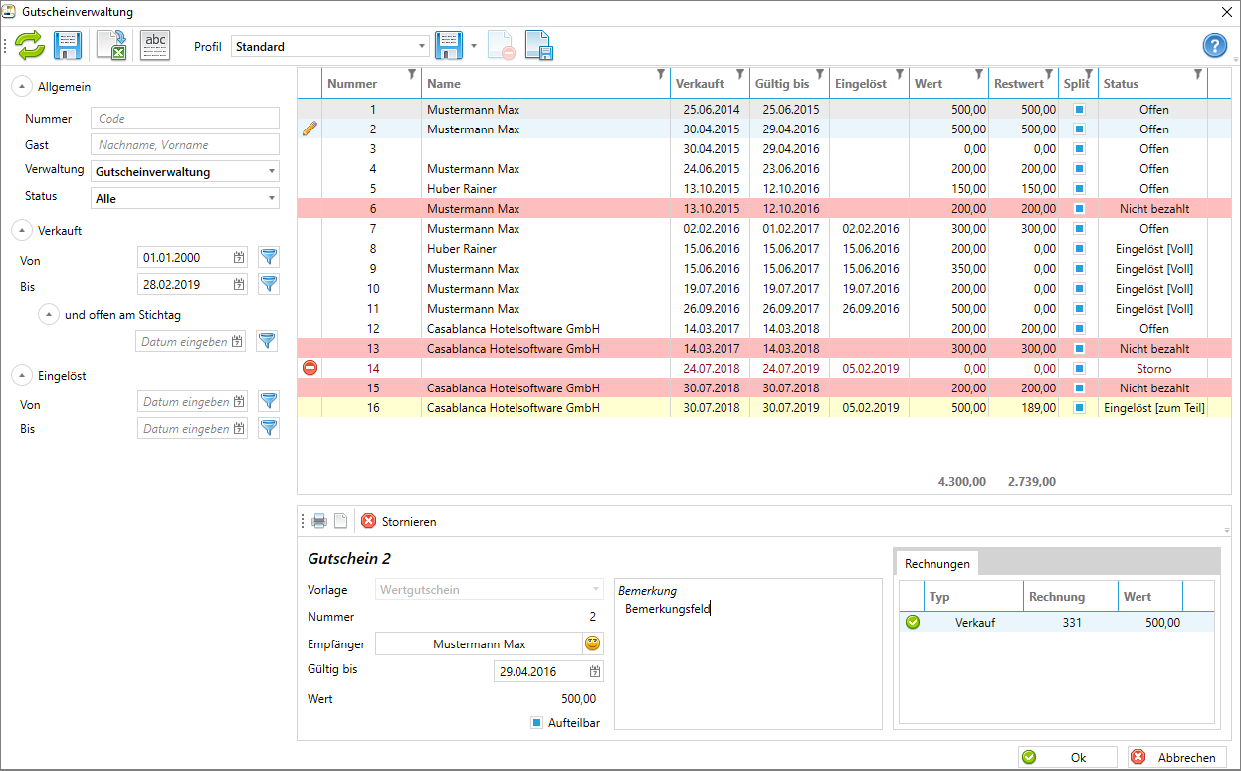Image resolution: width=1241 pixels, height=771 pixels.
Task: Click funnel icon beside Verkauft Von date
Action: point(268,258)
